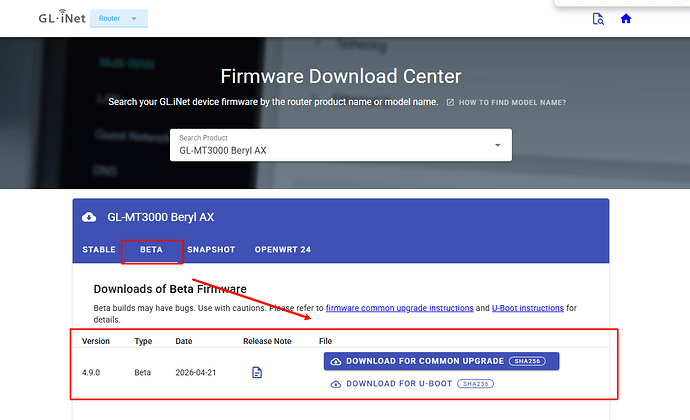Click the Firmware Download Center title

341,76
